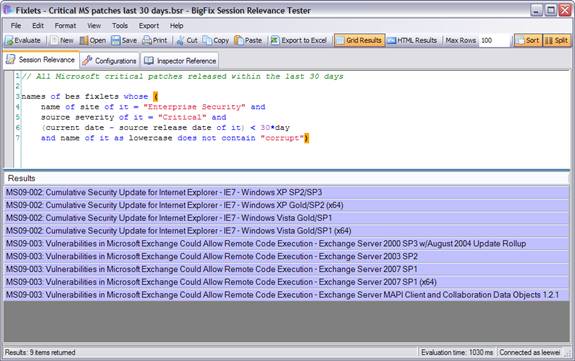The height and width of the screenshot is (361, 575).
Task: Create a new query with New
Action: 62,40
